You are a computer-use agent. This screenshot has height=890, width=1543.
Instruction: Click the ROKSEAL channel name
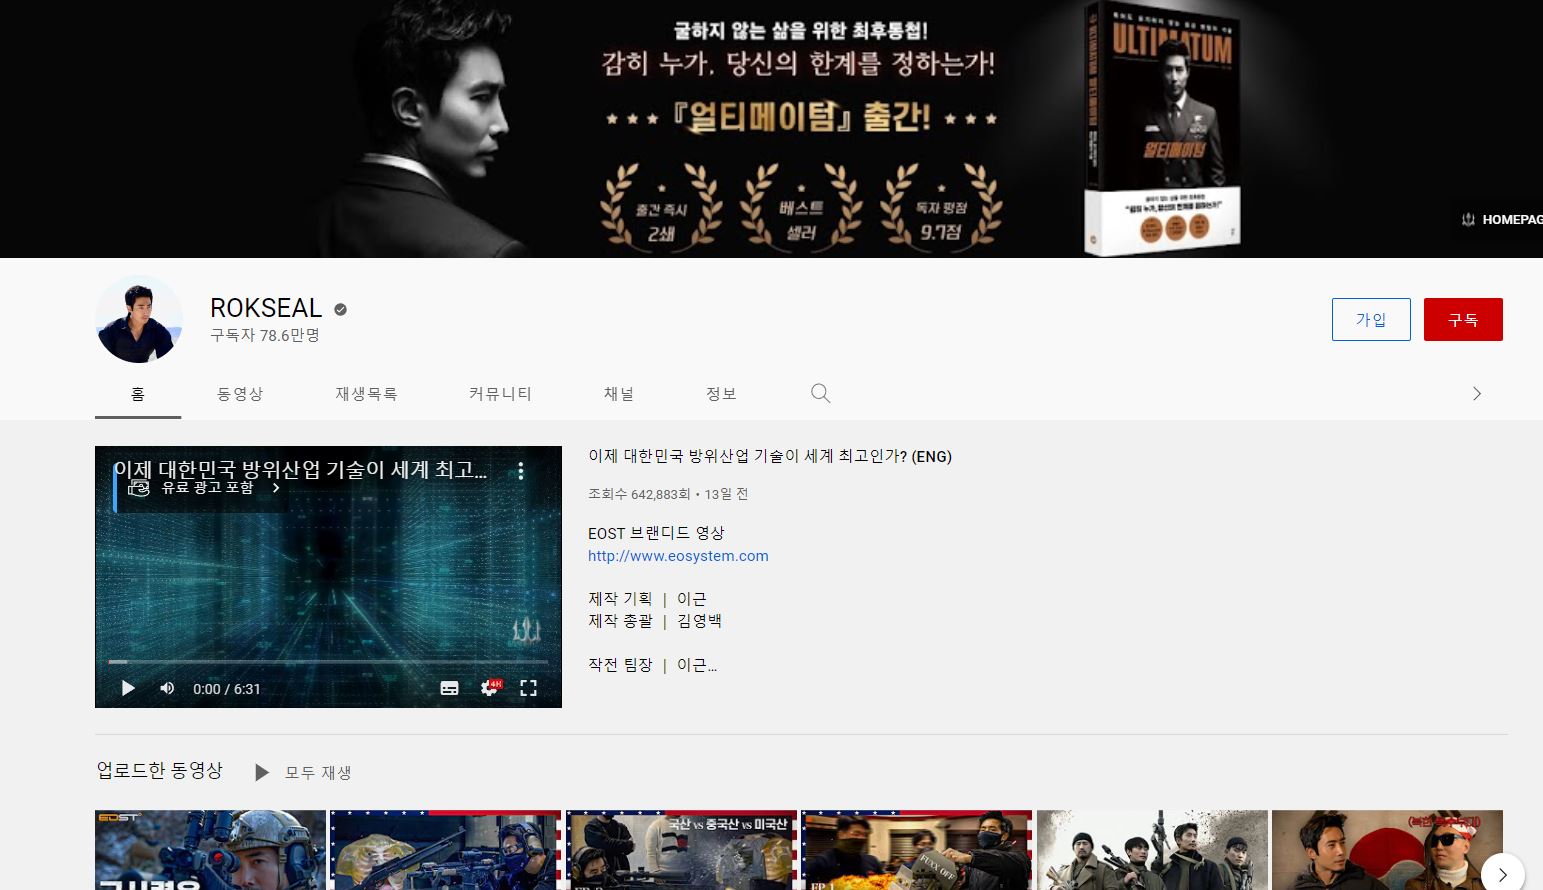tap(266, 308)
